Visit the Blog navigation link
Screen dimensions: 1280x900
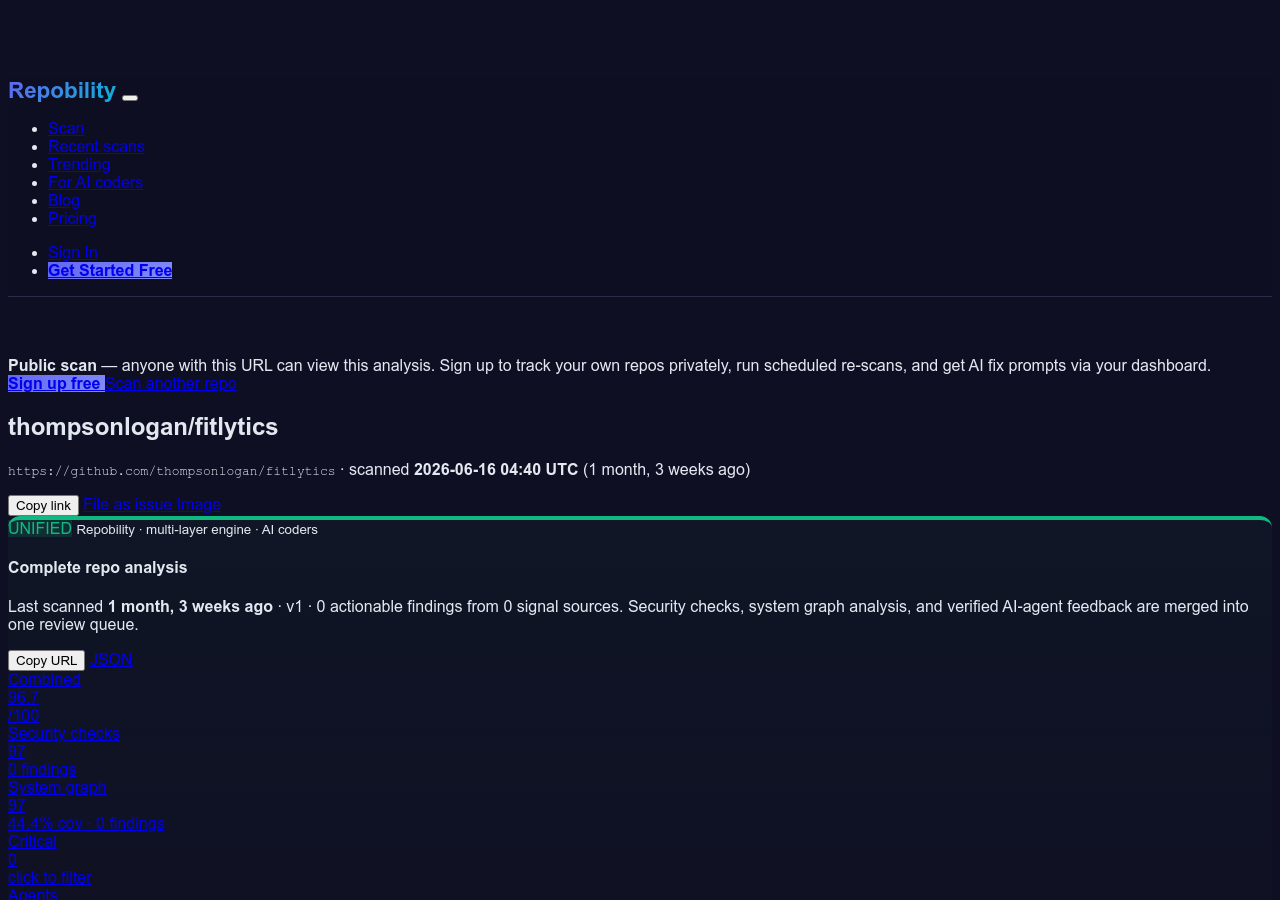click(x=64, y=200)
